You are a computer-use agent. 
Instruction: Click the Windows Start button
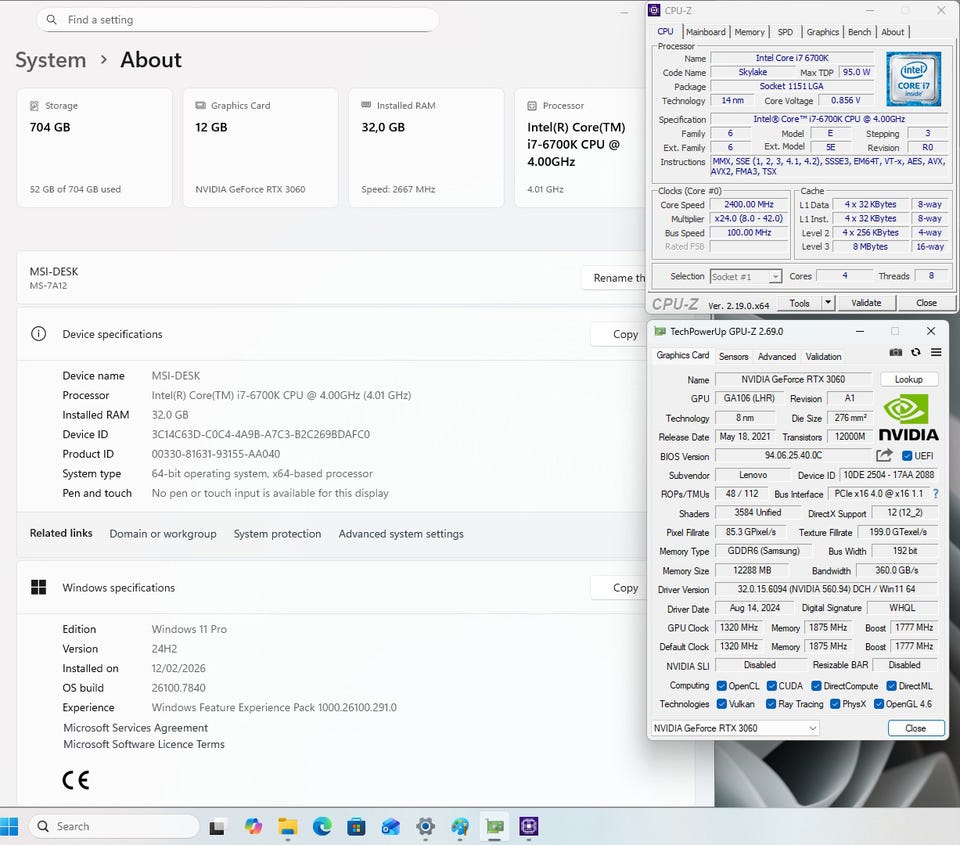pos(10,826)
